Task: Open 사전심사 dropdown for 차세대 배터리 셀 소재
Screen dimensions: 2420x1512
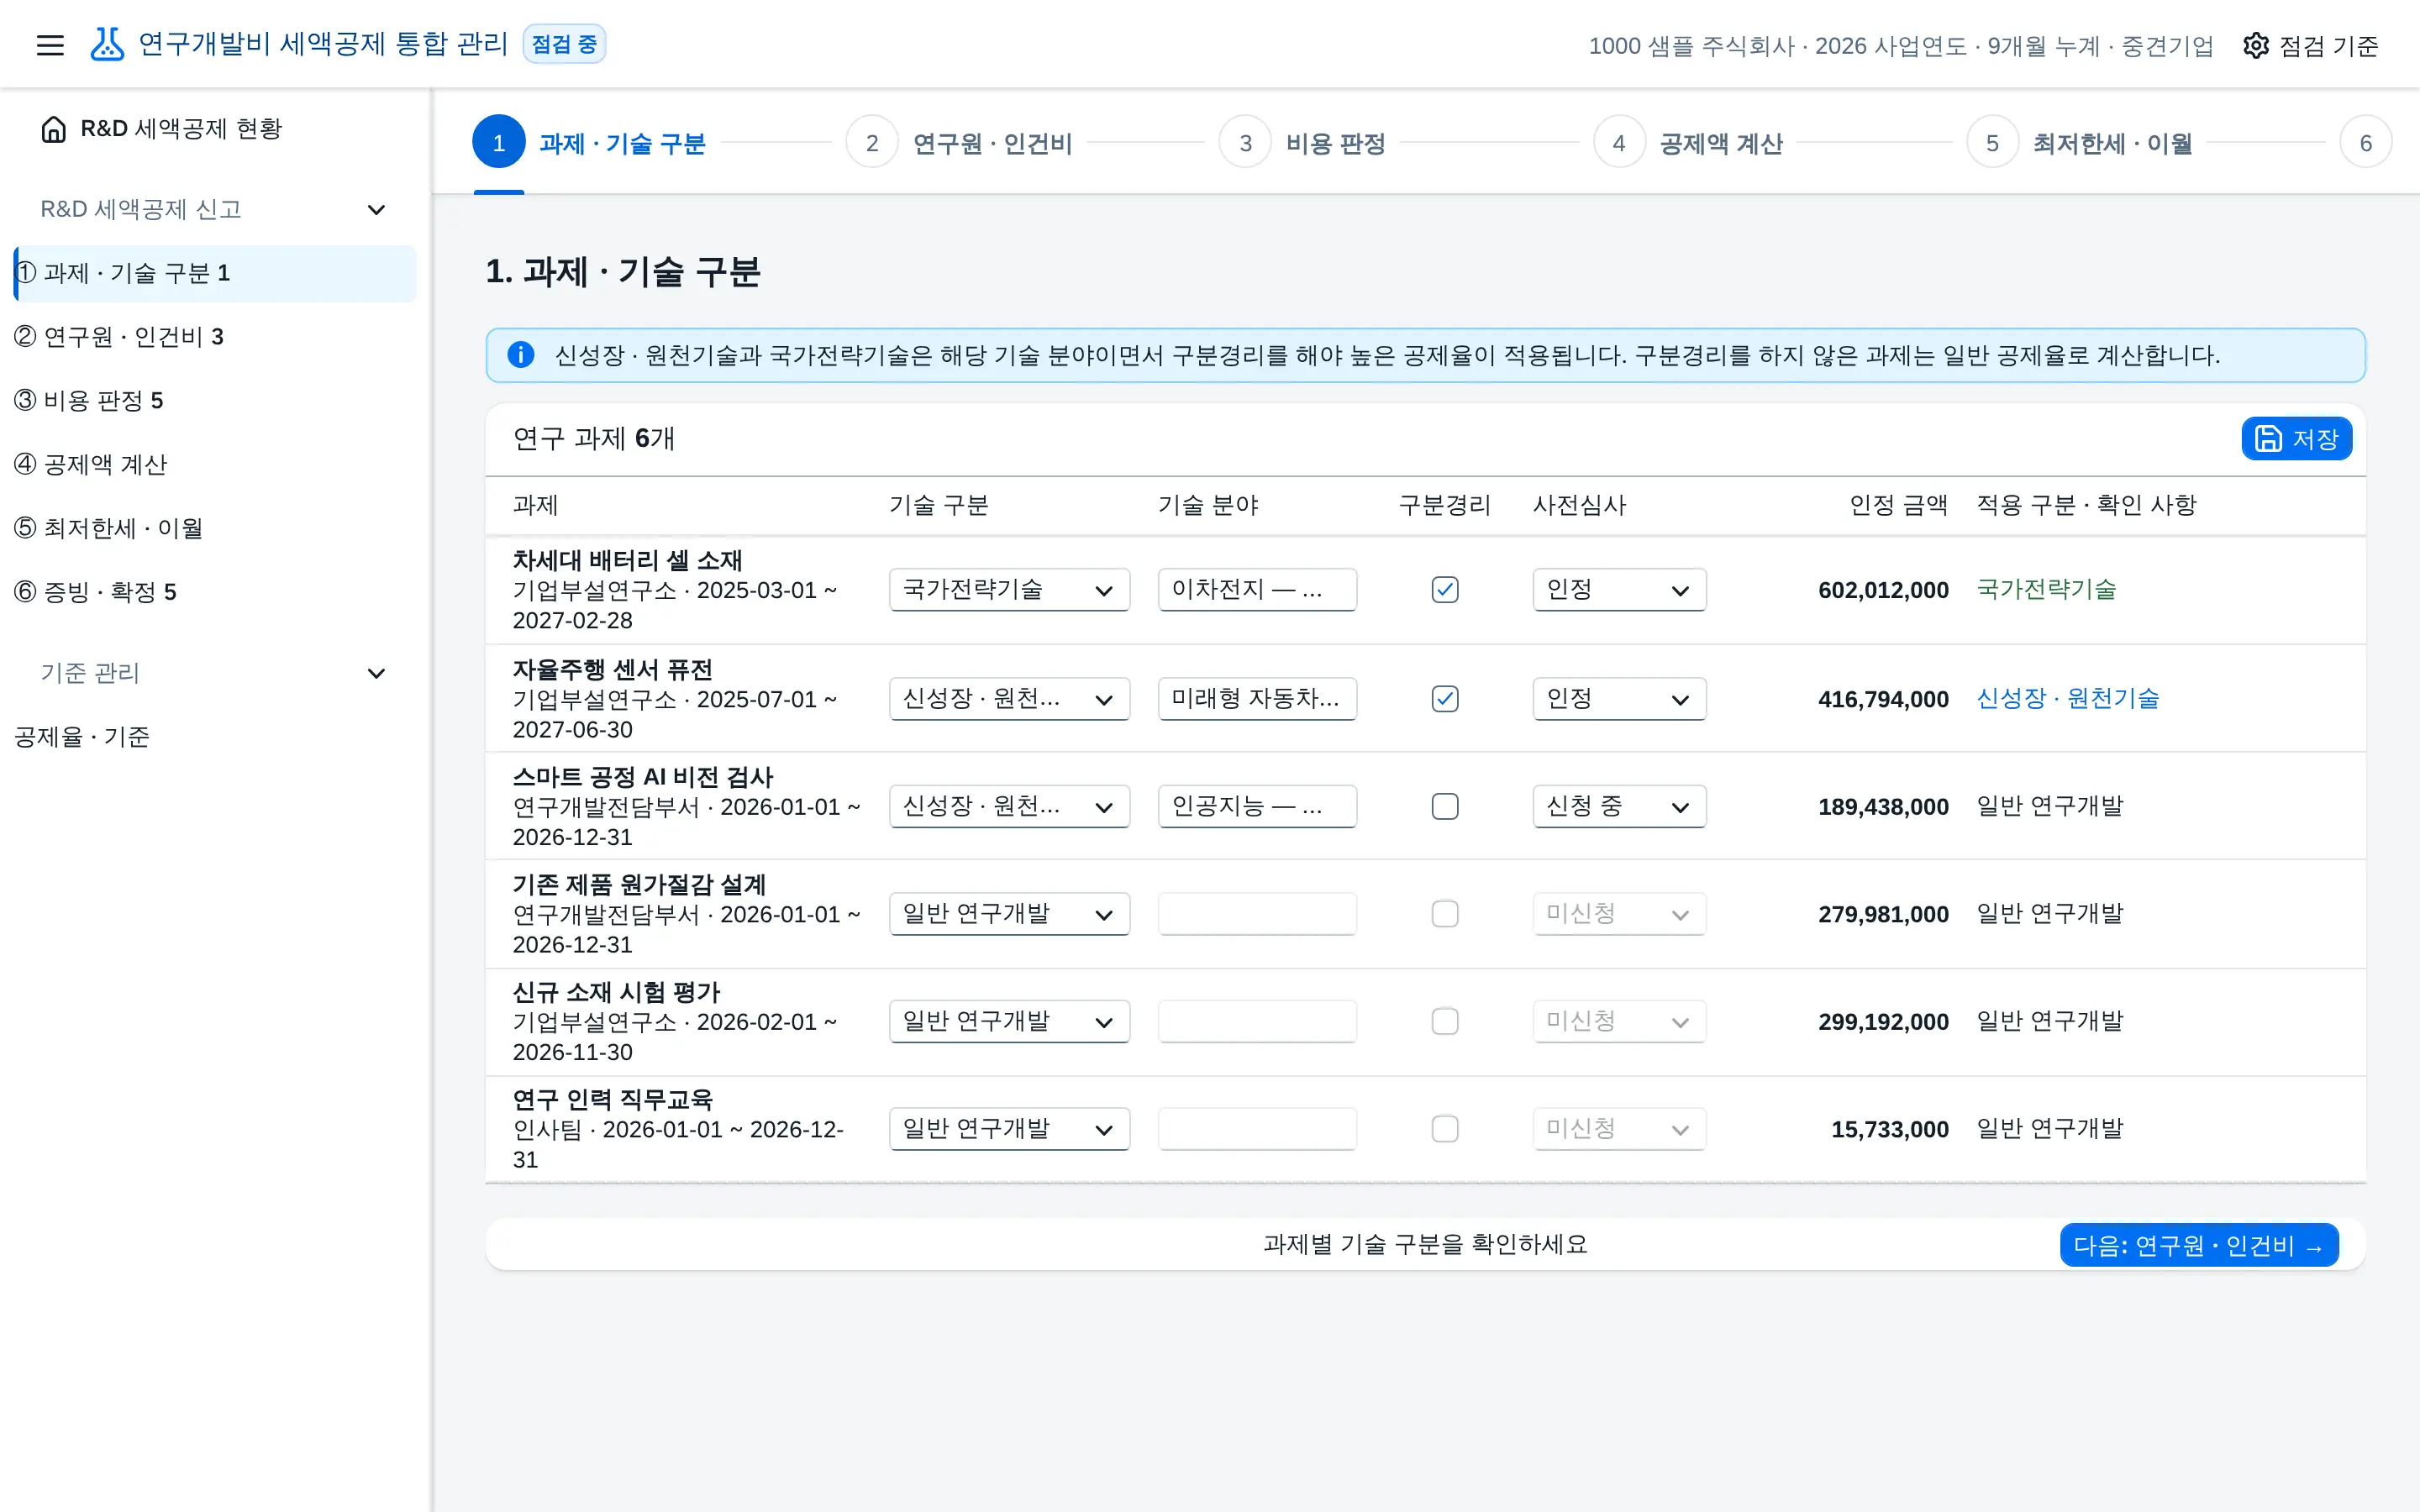Action: click(1619, 590)
